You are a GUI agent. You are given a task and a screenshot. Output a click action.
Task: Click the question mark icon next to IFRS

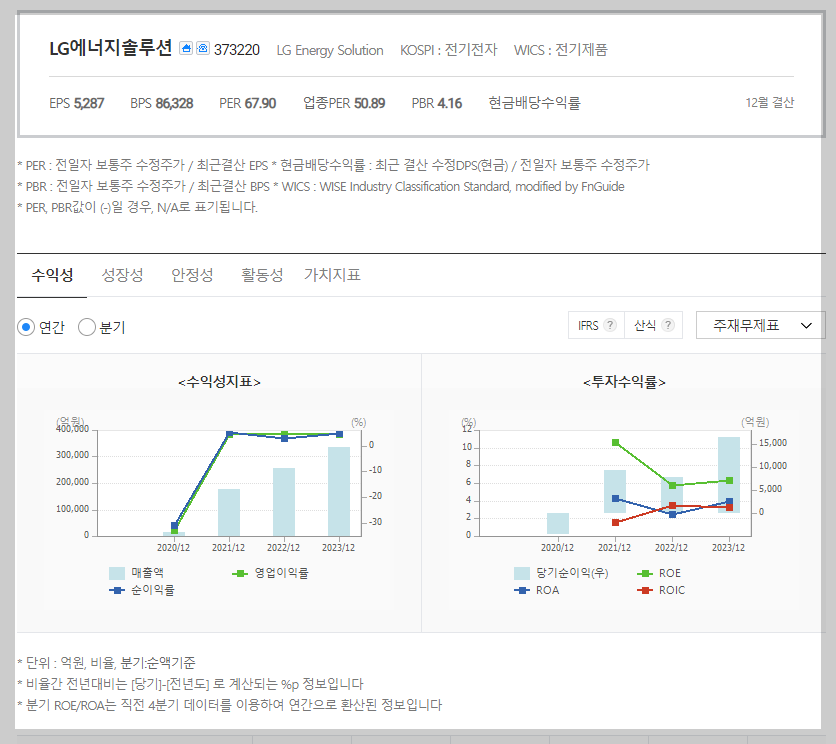[610, 325]
